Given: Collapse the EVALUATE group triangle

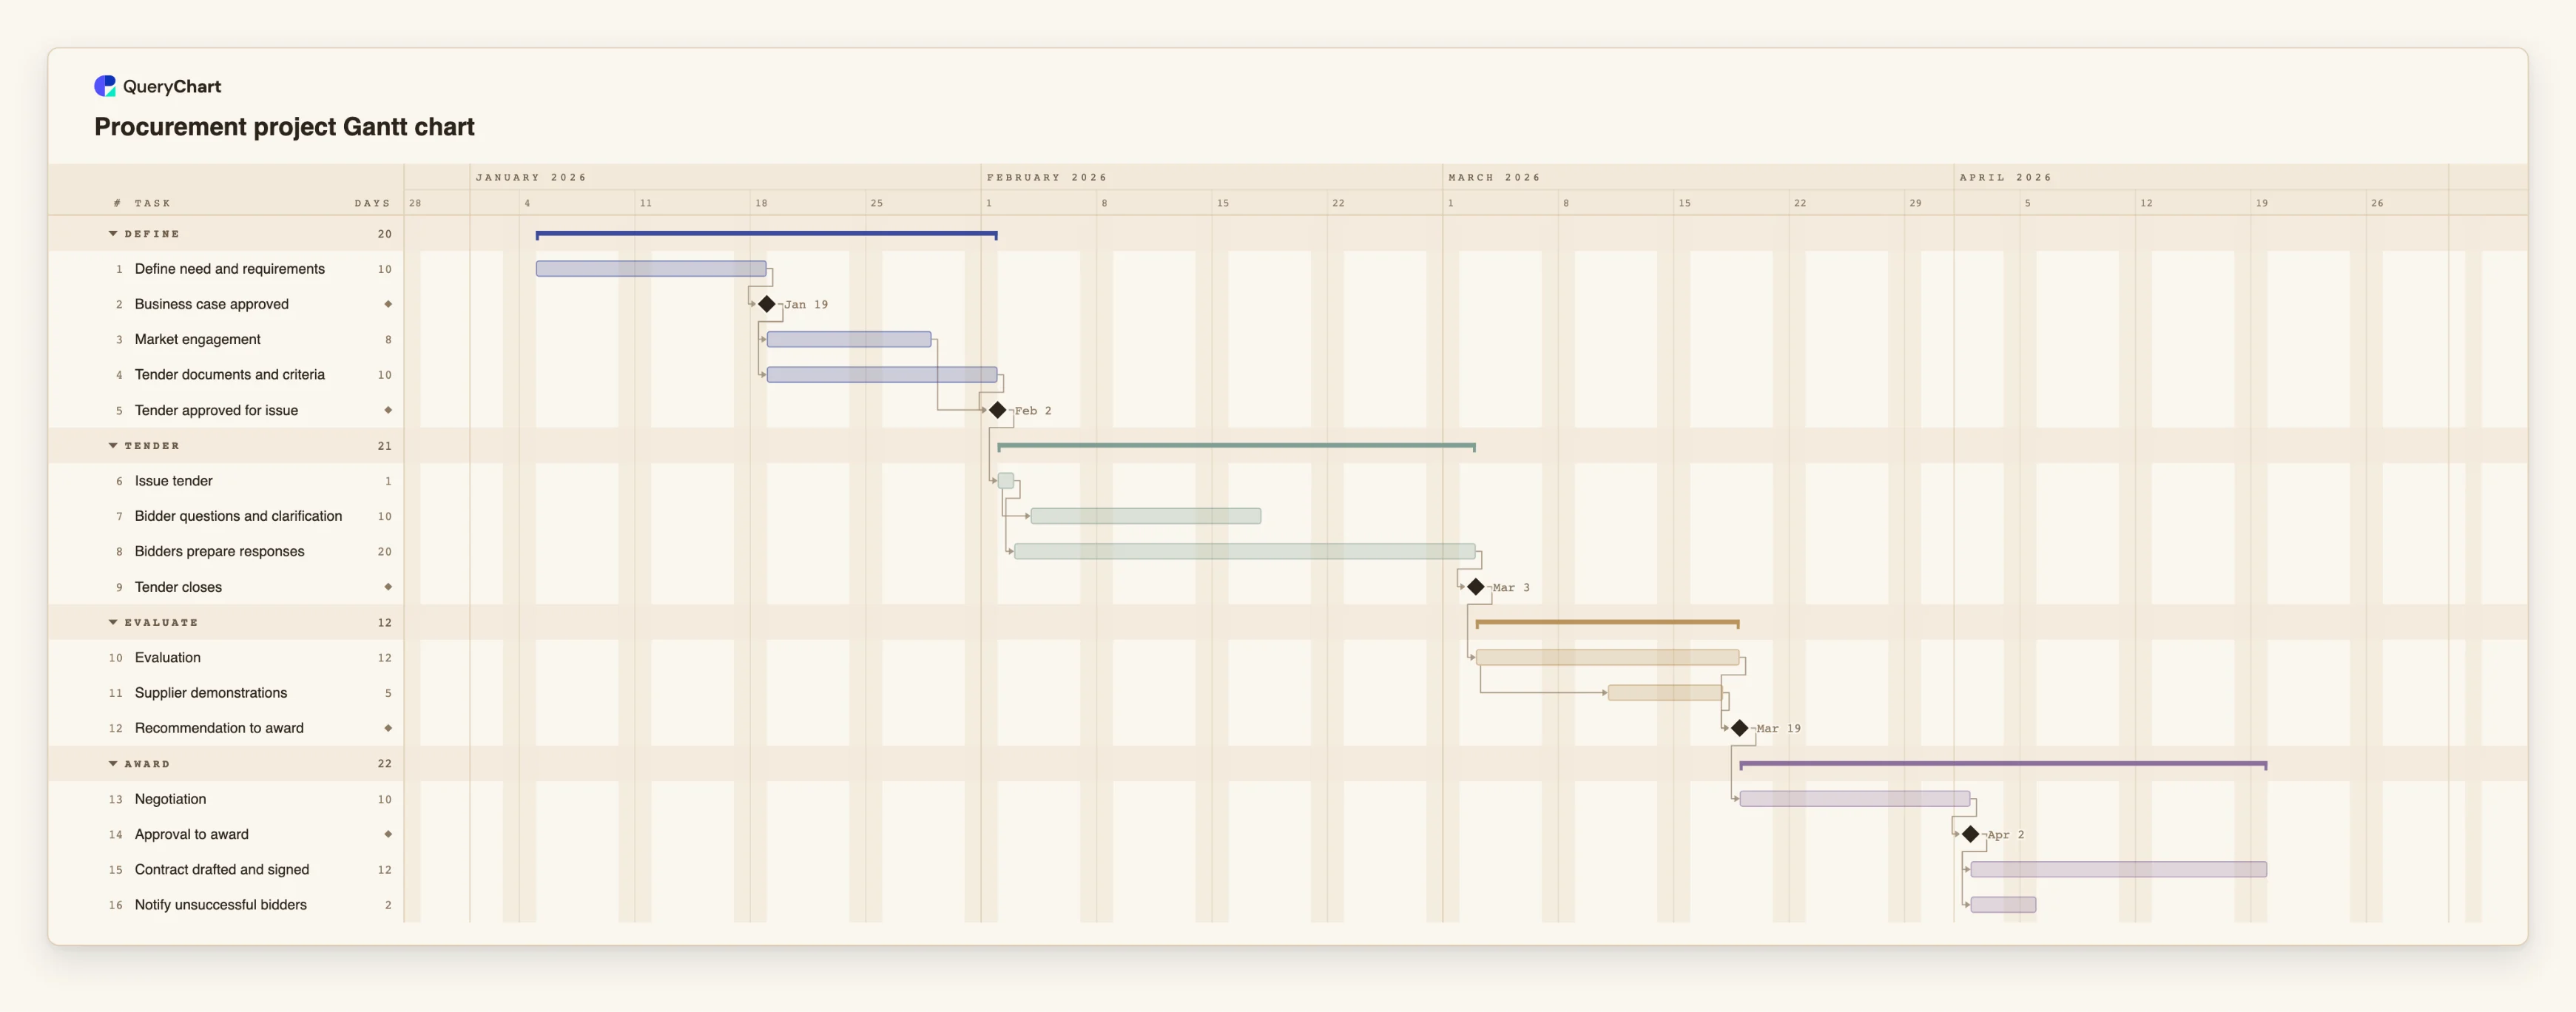Looking at the screenshot, I should point(113,622).
